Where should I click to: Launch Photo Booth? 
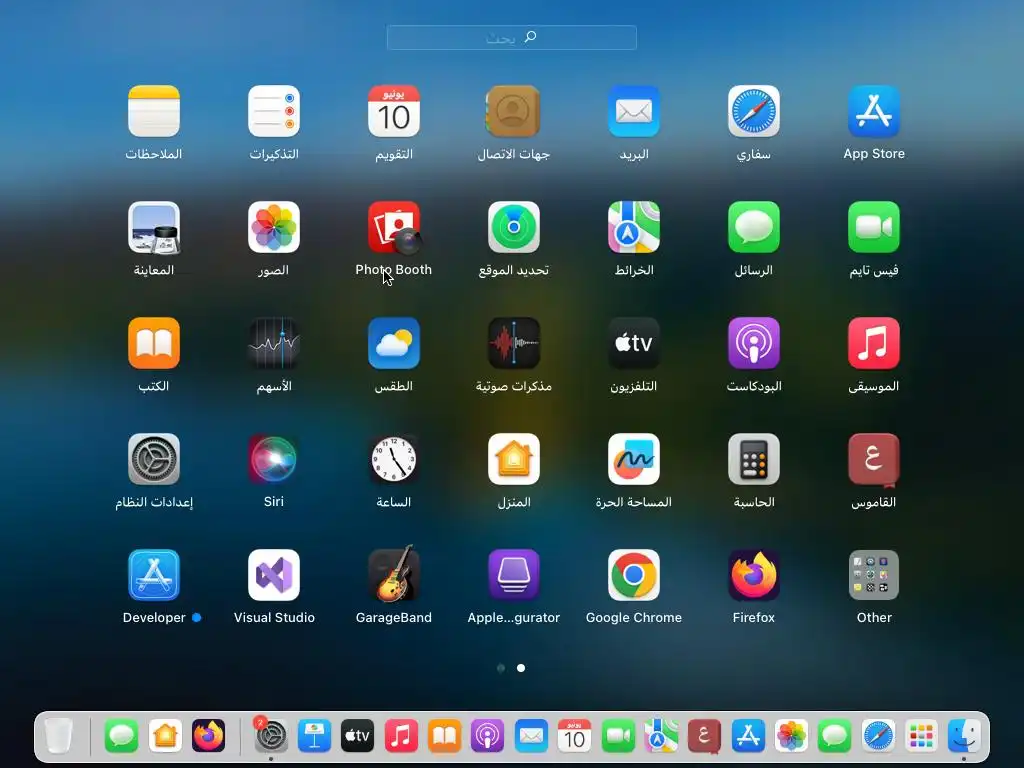click(394, 227)
